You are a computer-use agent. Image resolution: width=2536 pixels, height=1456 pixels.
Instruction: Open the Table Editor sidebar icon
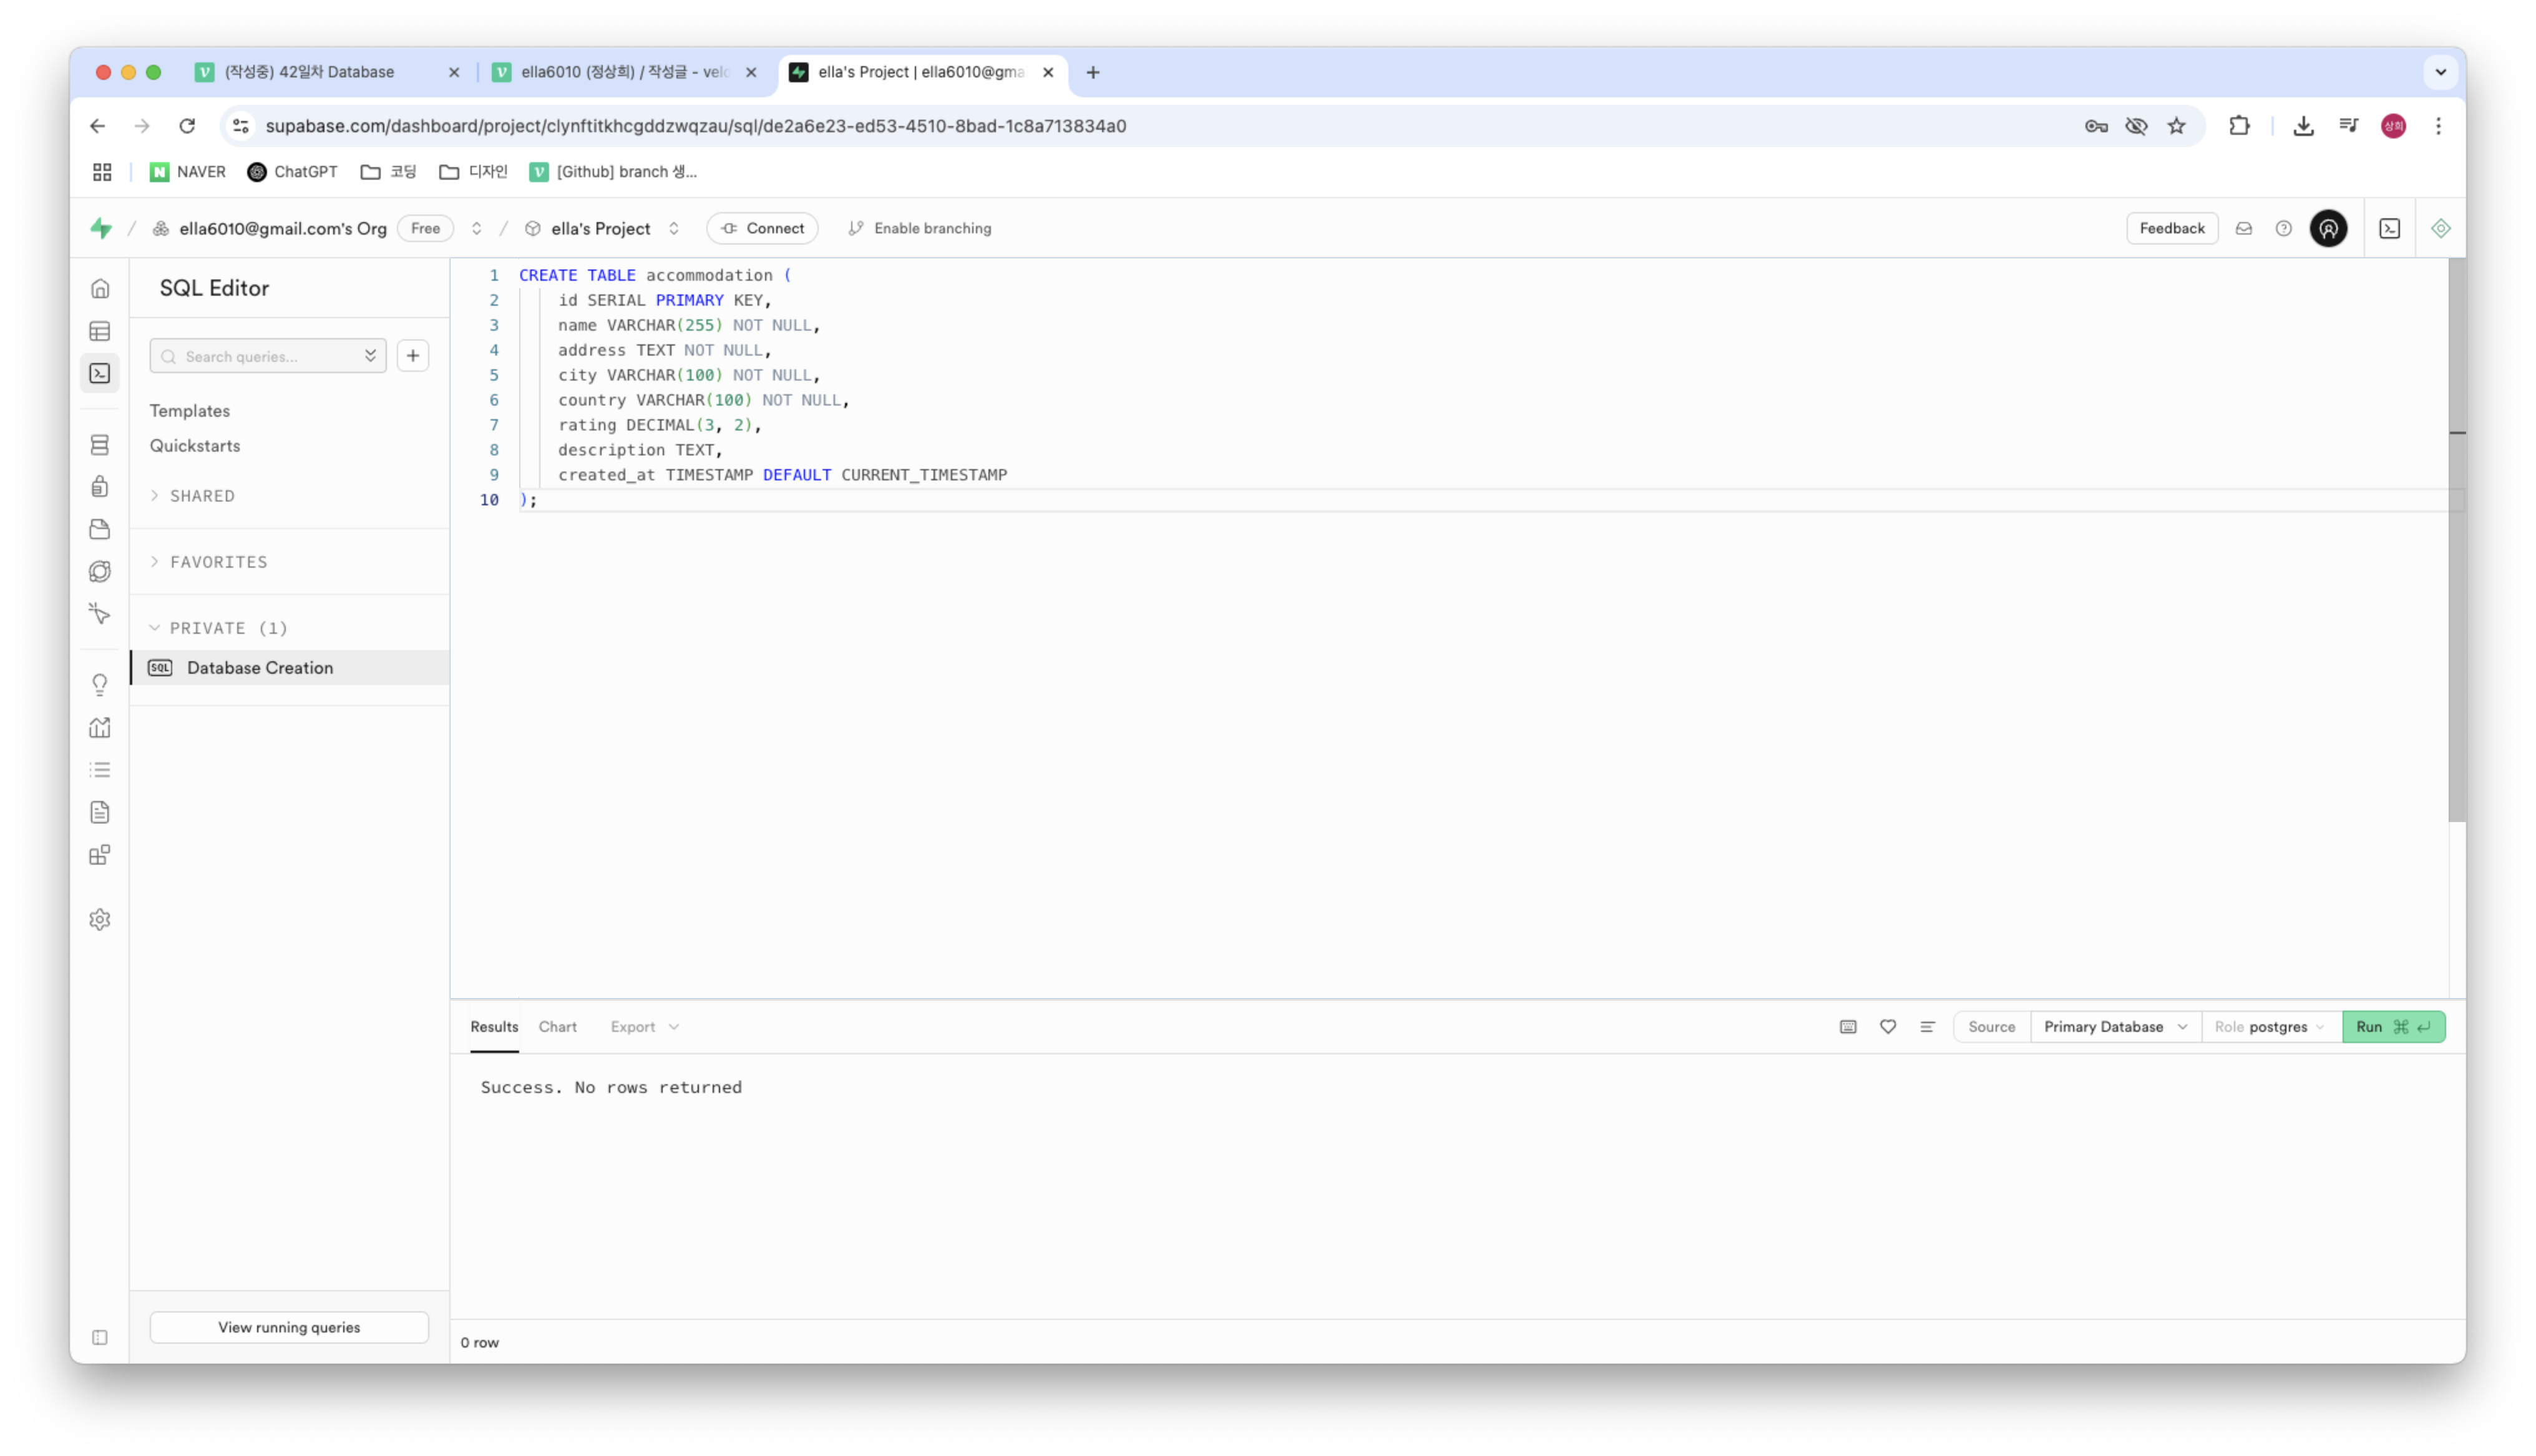(x=100, y=331)
